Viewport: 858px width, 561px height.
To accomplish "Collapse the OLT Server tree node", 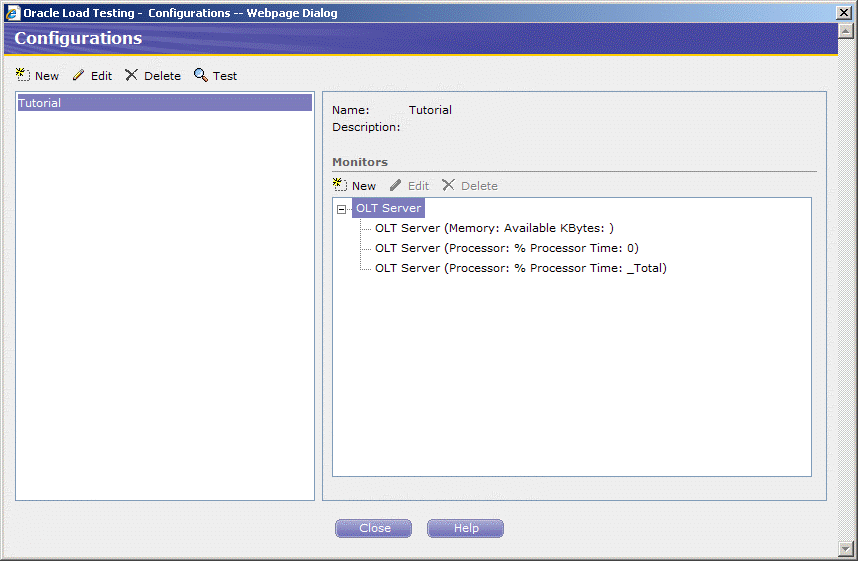I will point(341,209).
